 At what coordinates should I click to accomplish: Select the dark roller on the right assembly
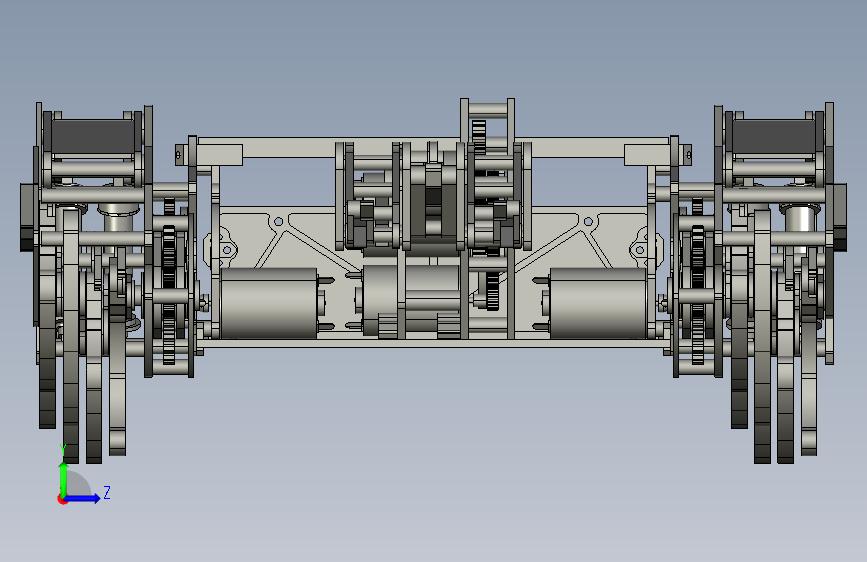tap(774, 137)
